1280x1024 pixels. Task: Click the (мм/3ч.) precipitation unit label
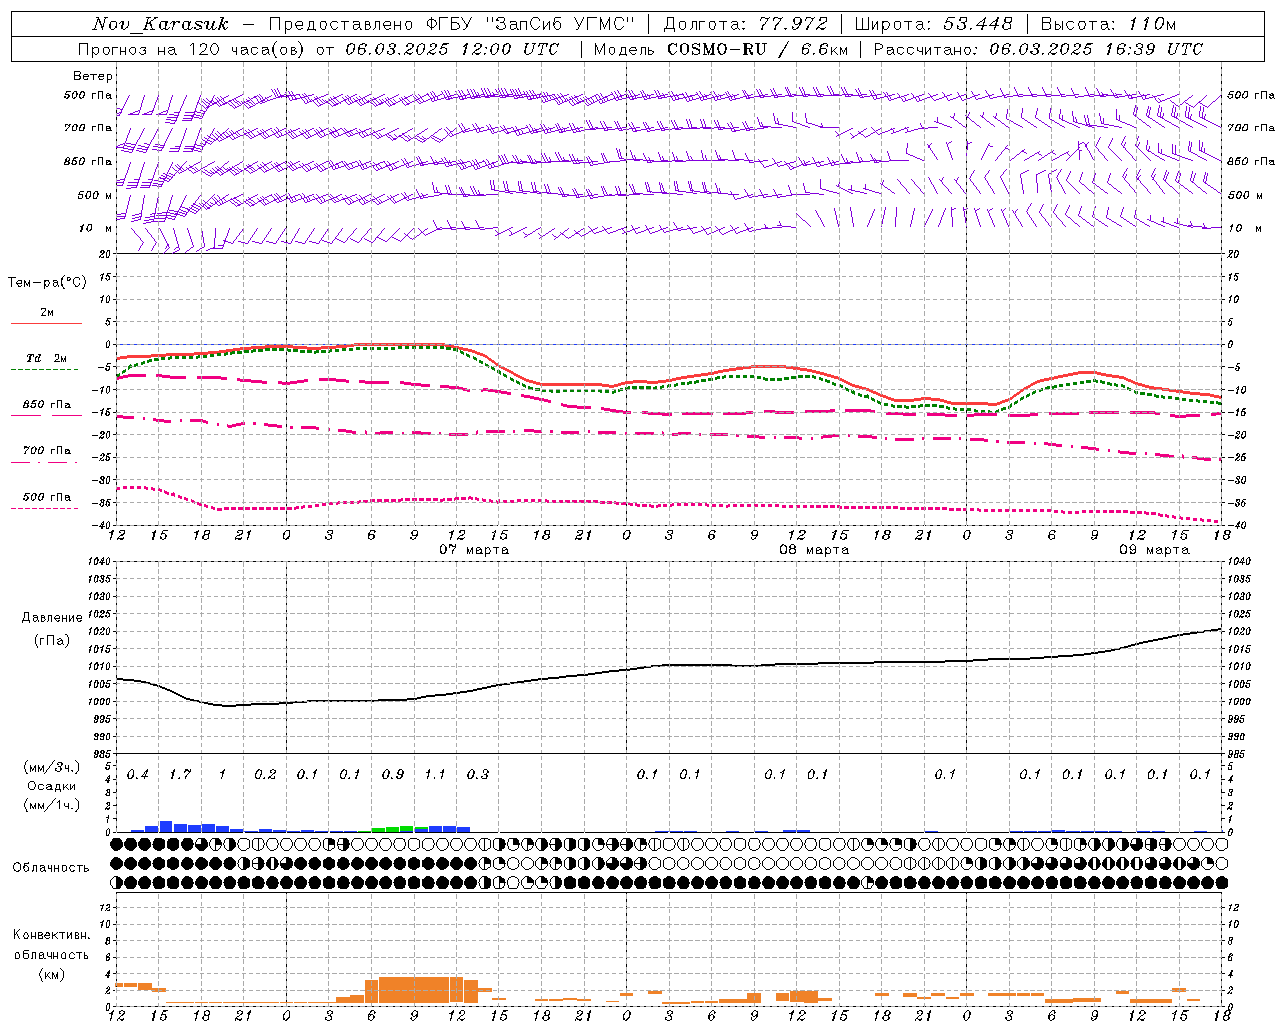tap(52, 767)
